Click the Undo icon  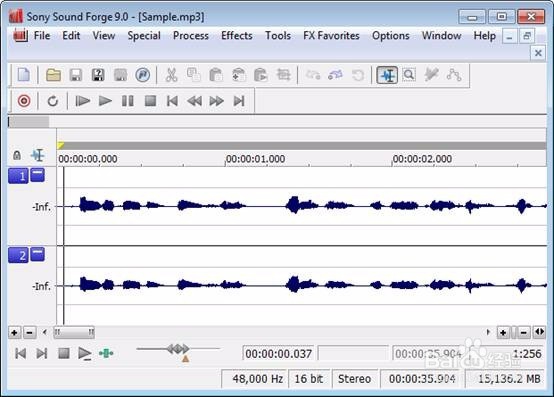(x=313, y=75)
